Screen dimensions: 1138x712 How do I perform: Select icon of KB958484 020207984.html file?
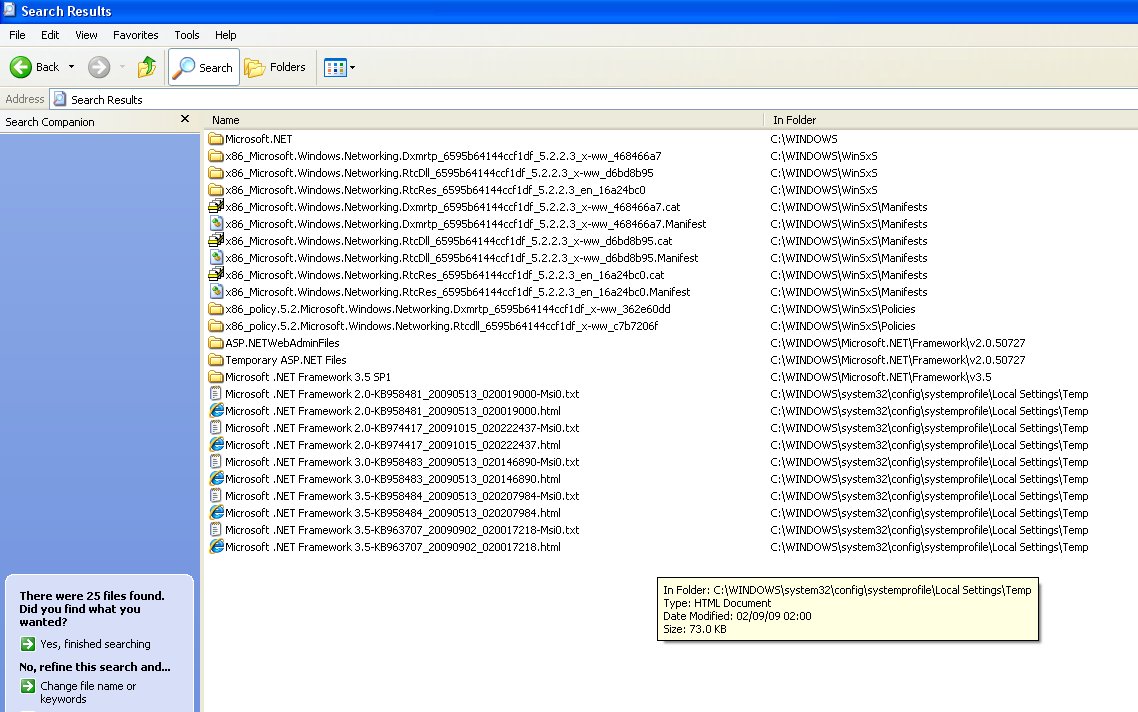coord(216,513)
